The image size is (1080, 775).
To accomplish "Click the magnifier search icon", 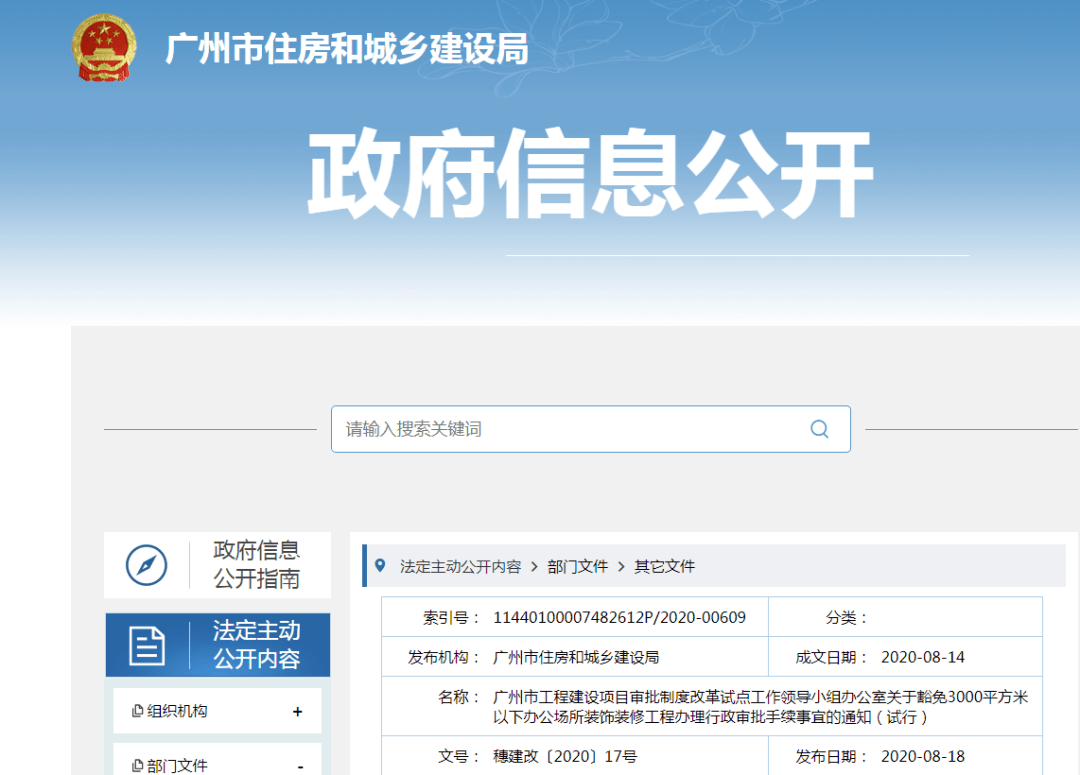I will [x=819, y=429].
